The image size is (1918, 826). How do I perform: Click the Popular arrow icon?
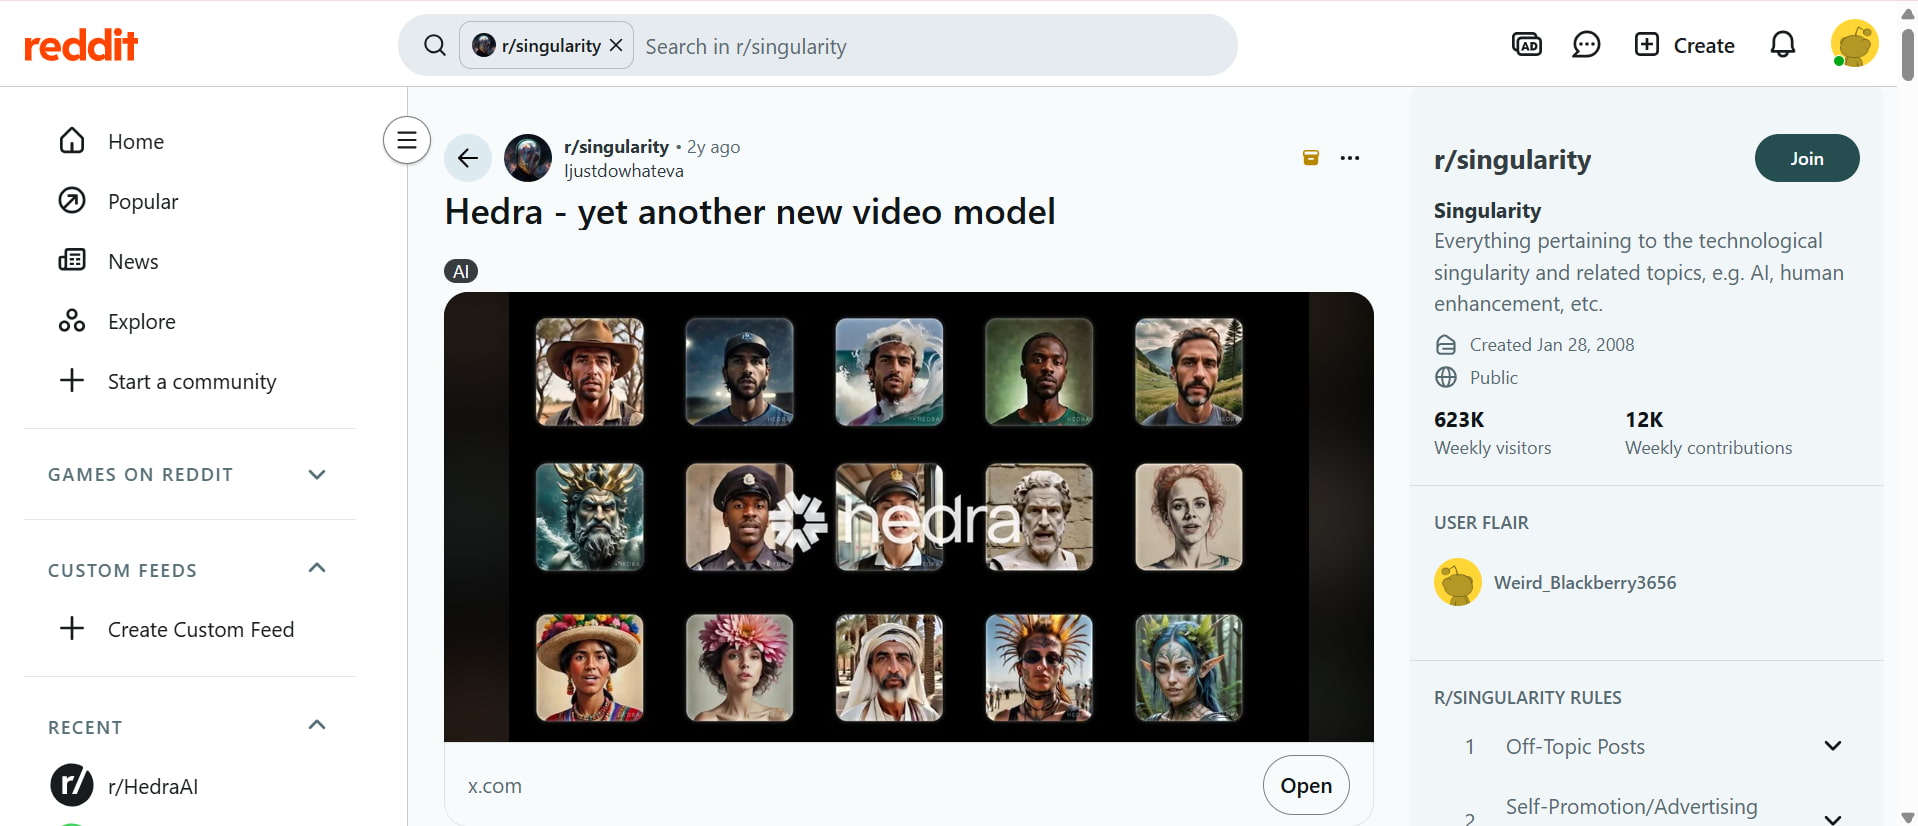point(72,201)
